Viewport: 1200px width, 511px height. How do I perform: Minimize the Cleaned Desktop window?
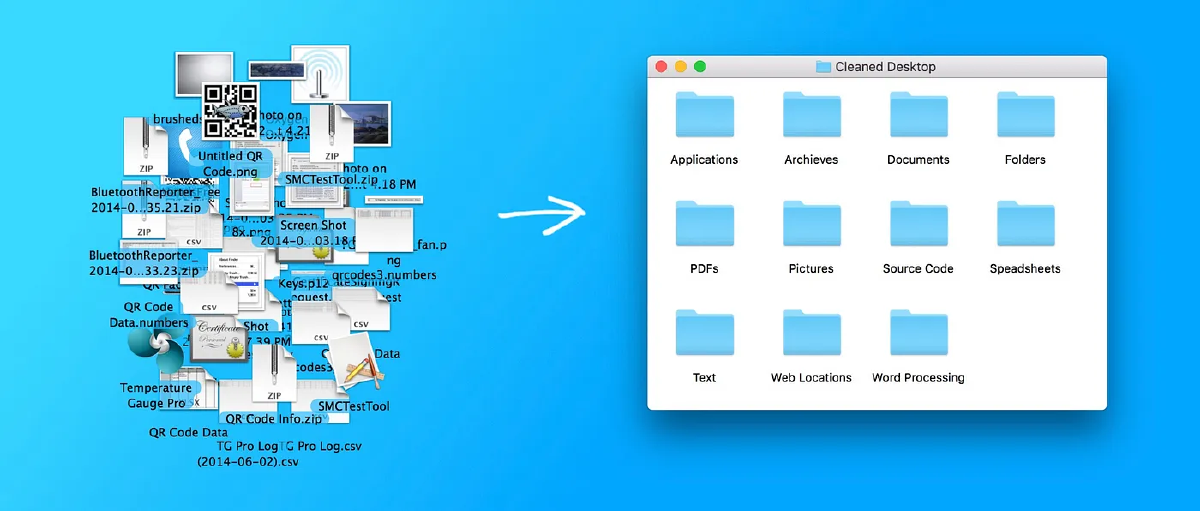pos(681,67)
